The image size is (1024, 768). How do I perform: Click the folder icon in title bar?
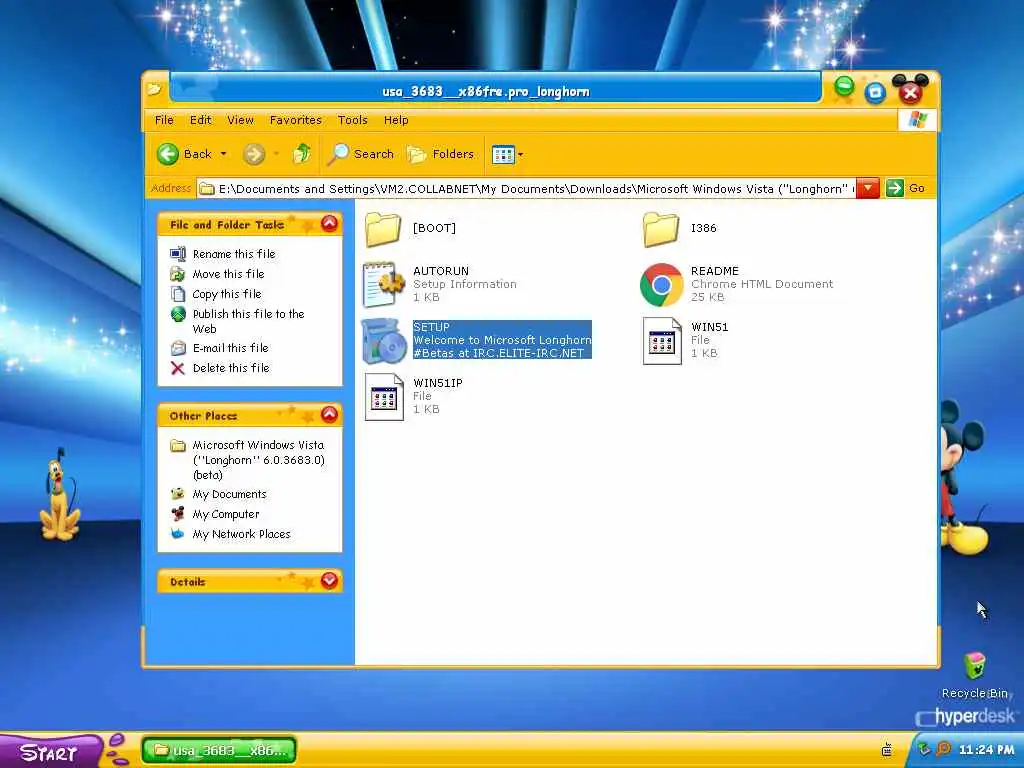(x=154, y=89)
